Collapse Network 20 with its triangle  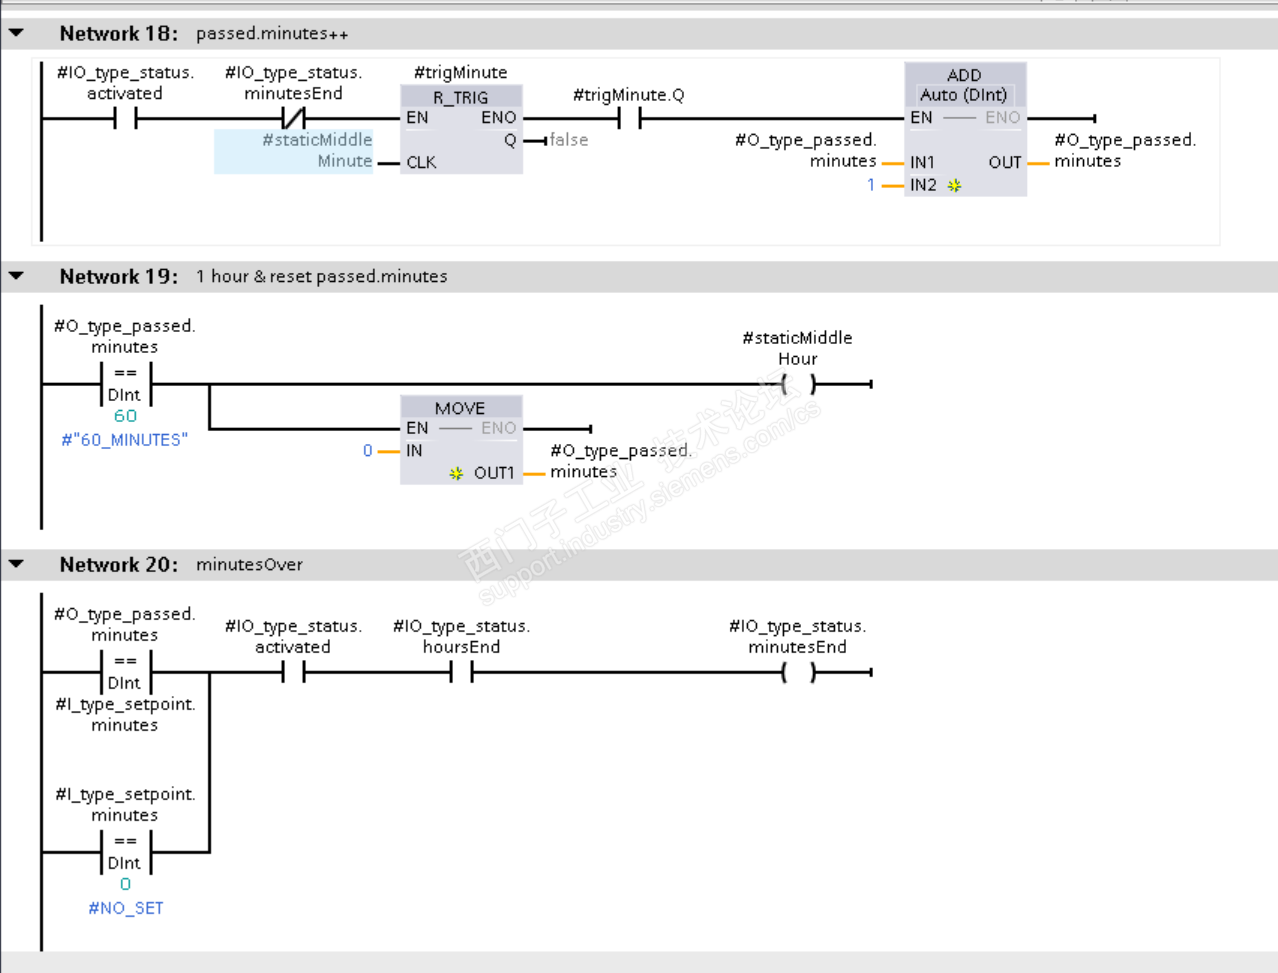(x=16, y=564)
